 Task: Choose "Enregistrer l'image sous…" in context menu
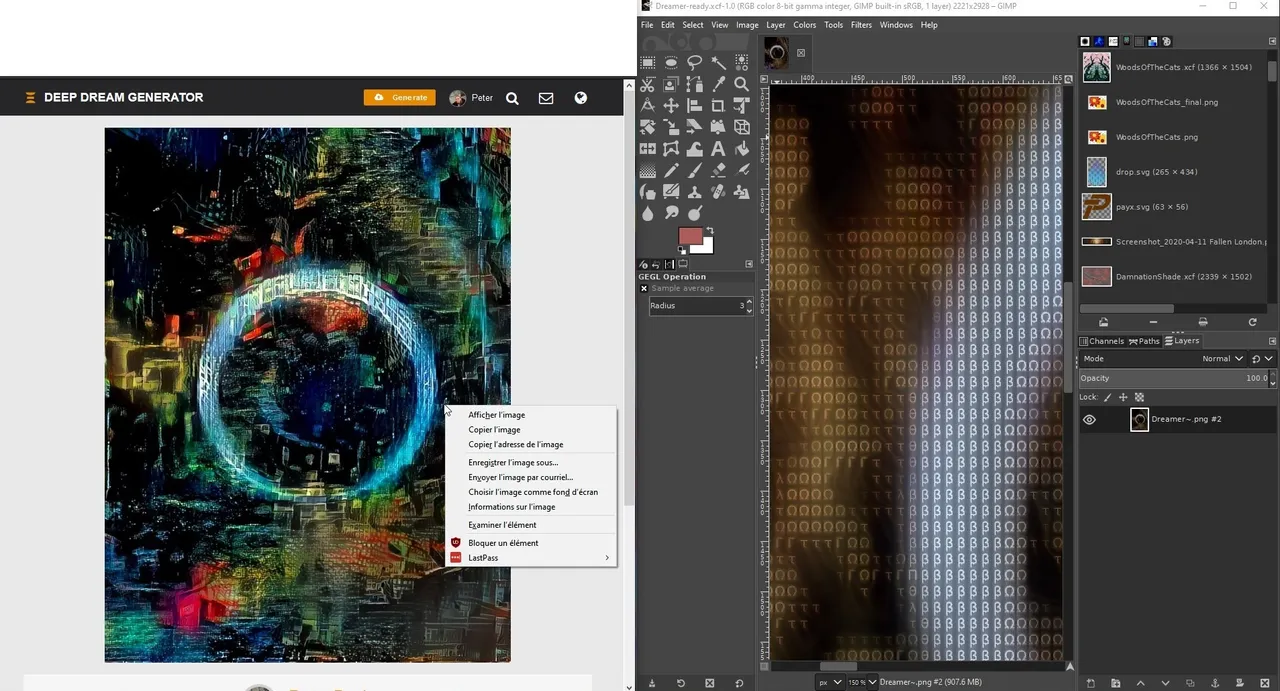(x=513, y=463)
